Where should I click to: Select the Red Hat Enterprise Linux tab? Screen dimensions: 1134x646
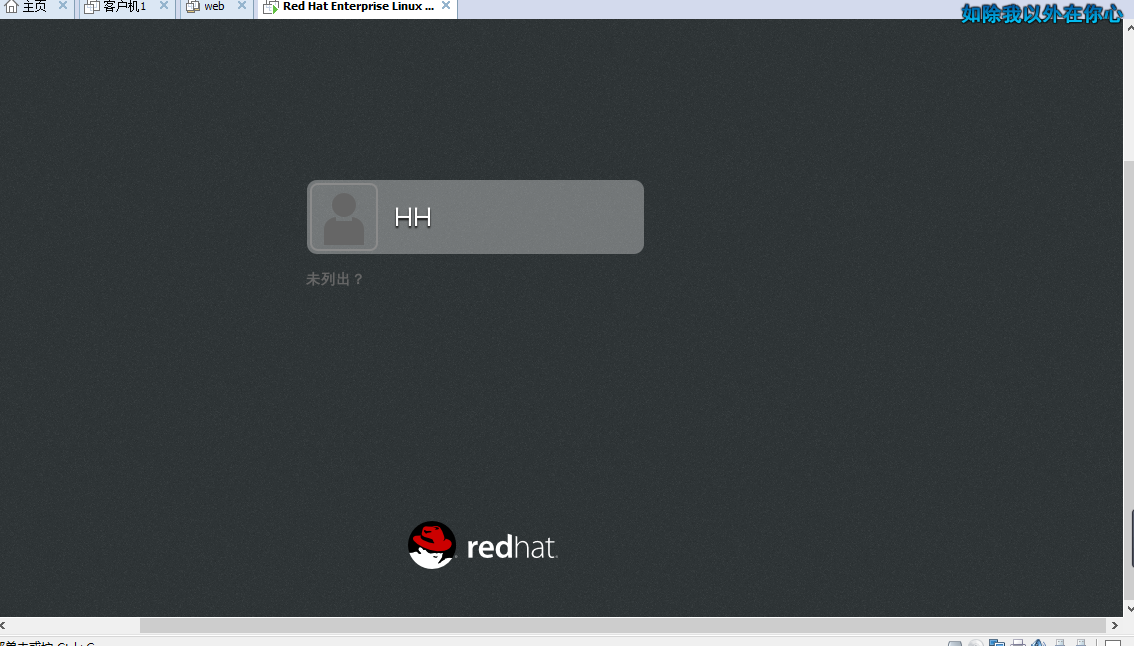pyautogui.click(x=357, y=7)
